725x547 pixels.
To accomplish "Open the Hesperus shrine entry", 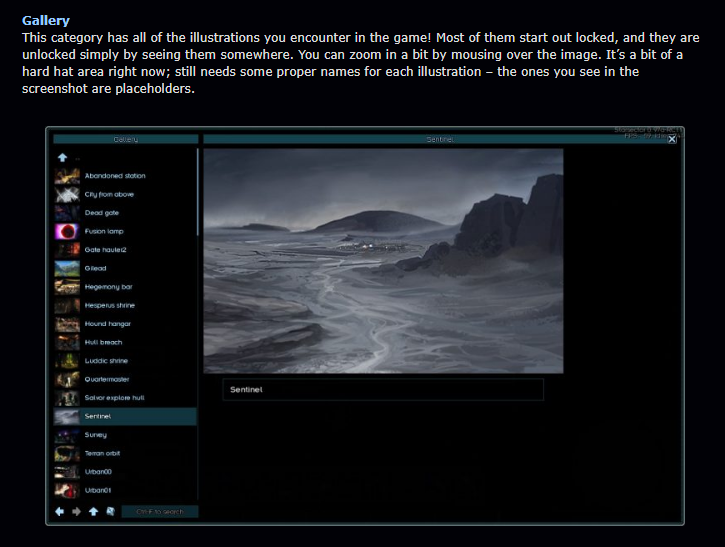I will pyautogui.click(x=109, y=305).
